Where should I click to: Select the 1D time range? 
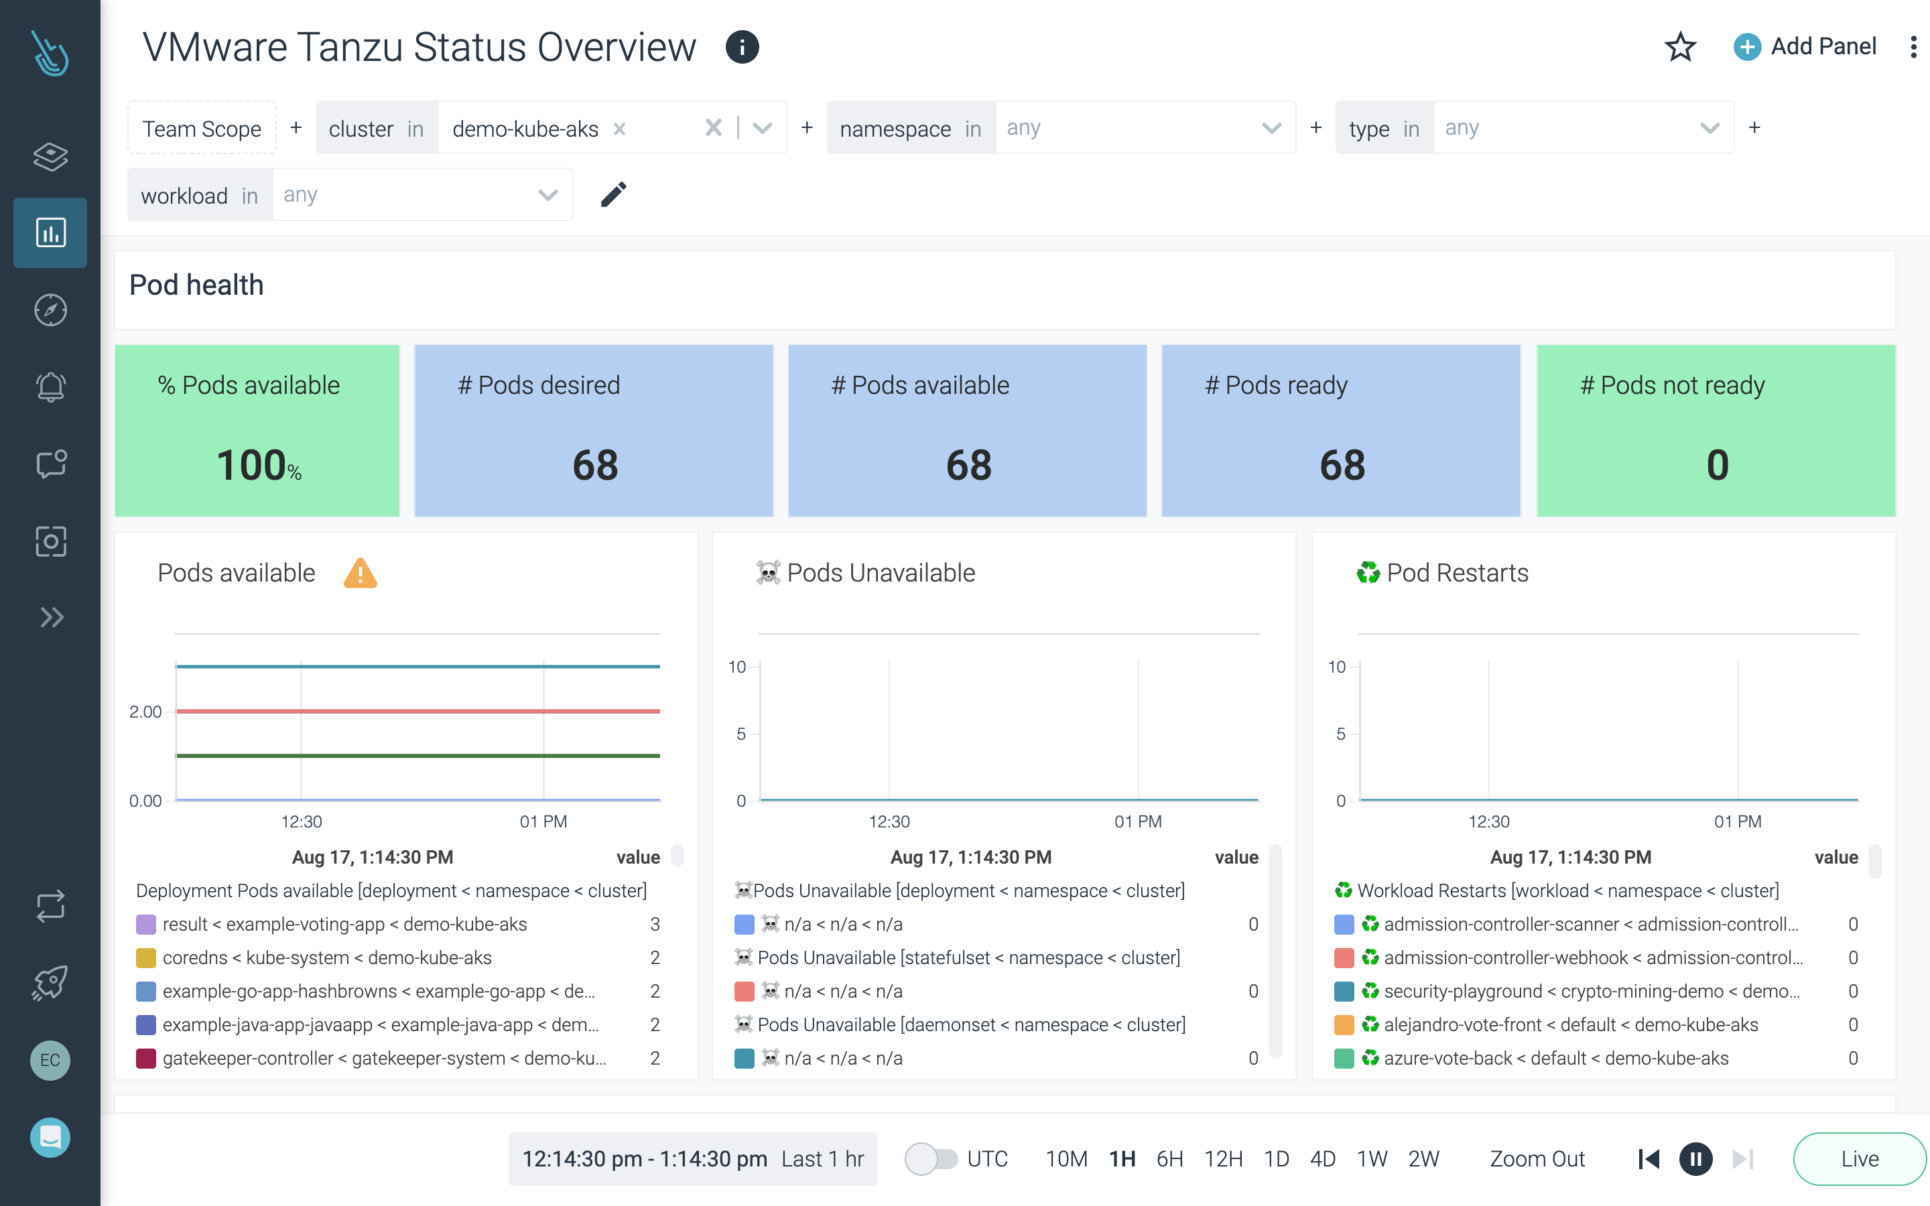click(1276, 1158)
